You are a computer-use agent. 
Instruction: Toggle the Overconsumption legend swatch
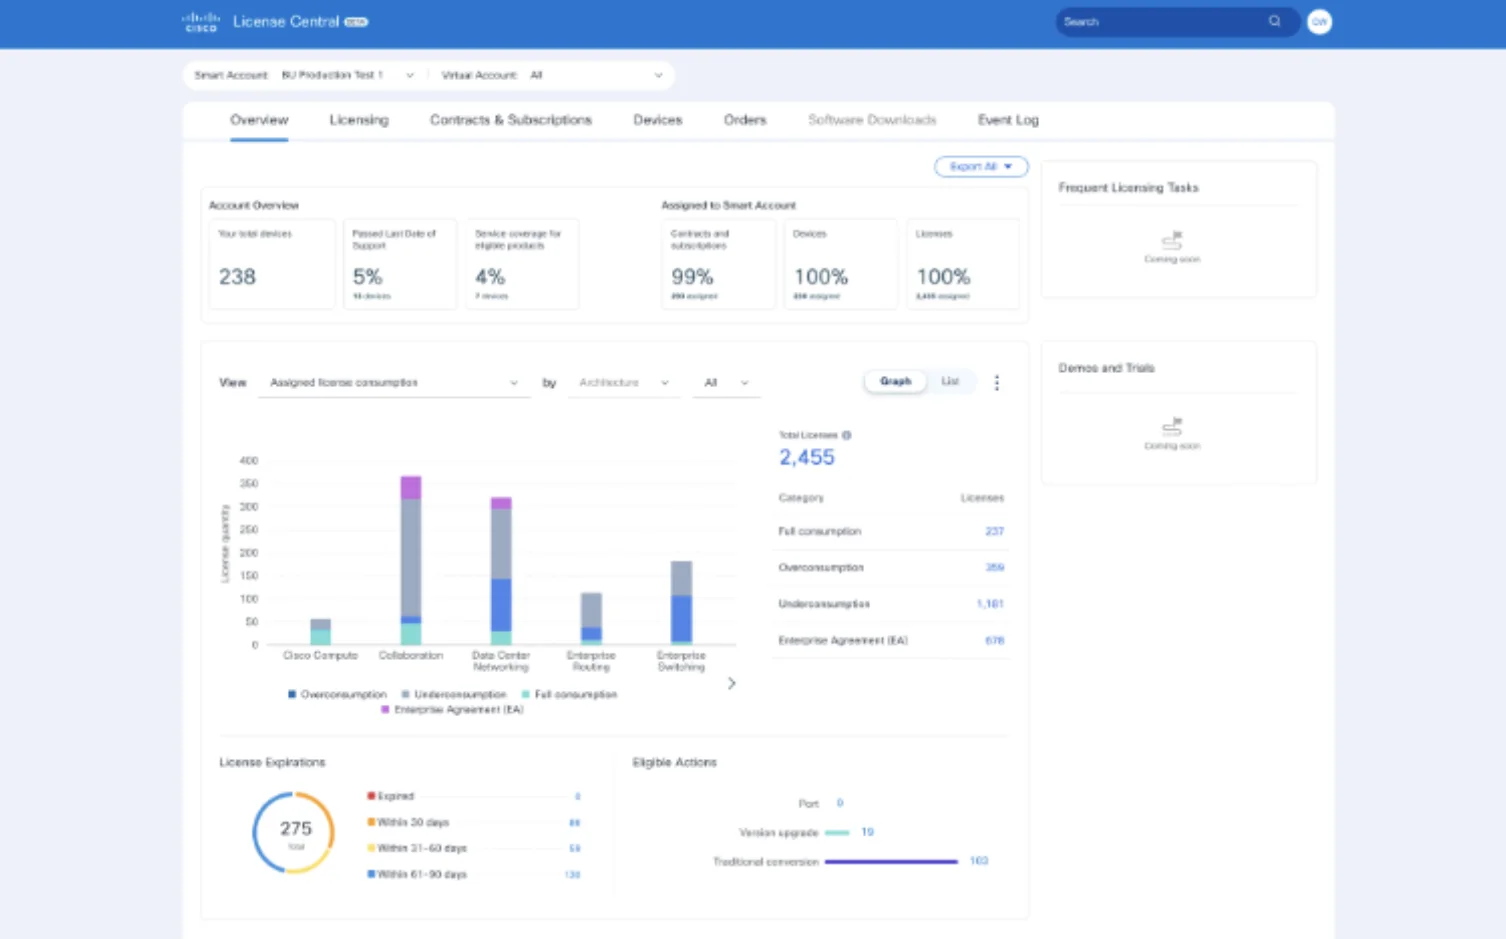pyautogui.click(x=291, y=694)
